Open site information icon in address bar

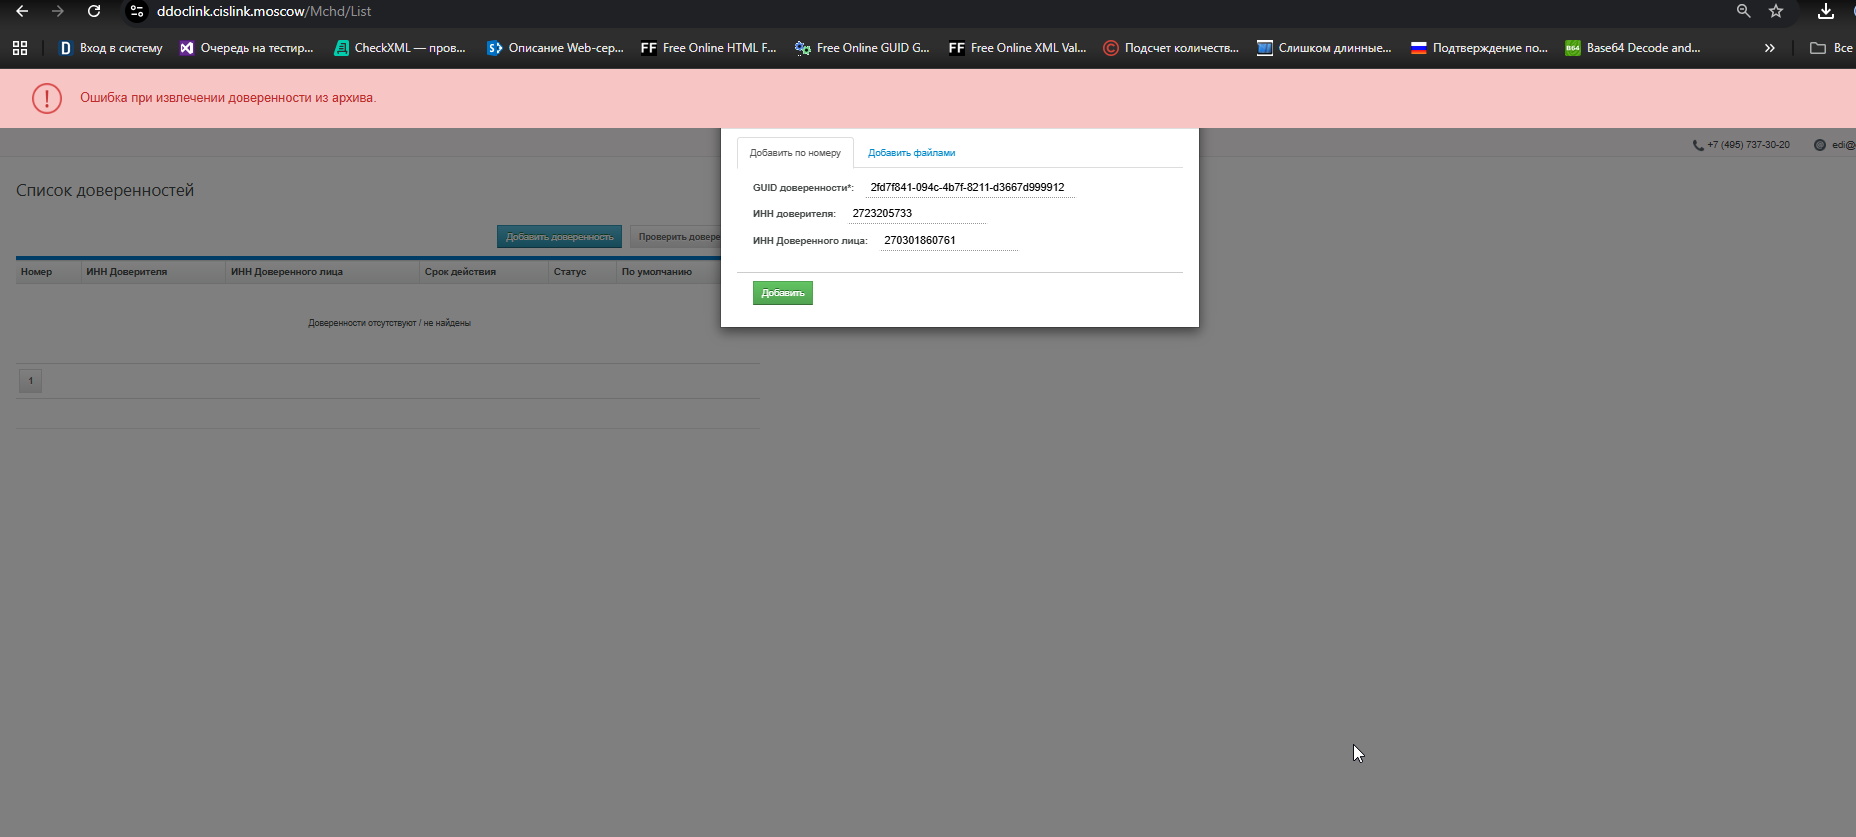(137, 11)
